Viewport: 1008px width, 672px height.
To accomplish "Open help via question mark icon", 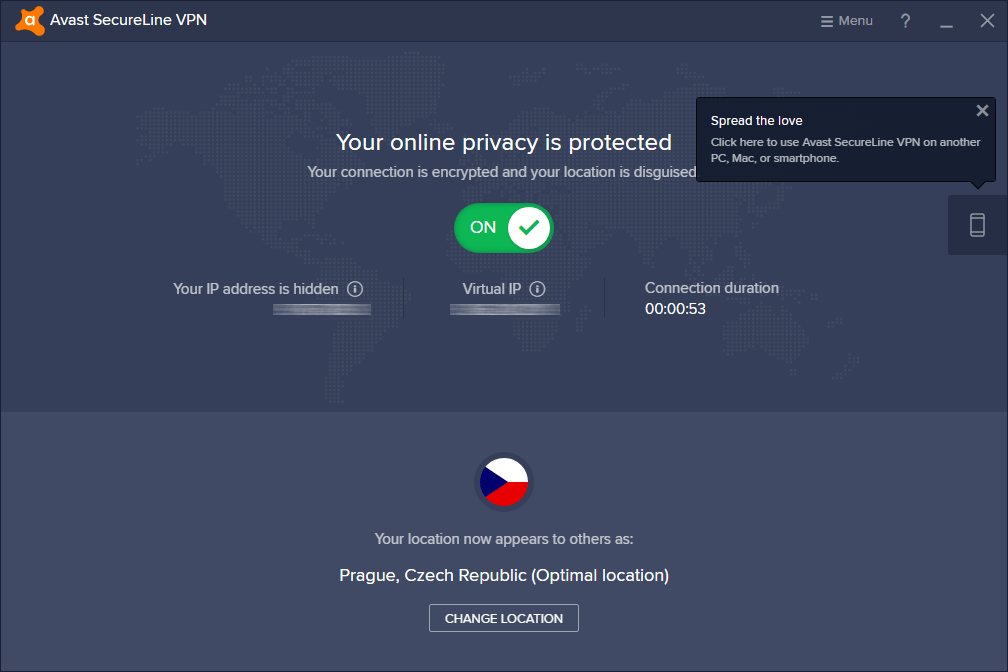I will pyautogui.click(x=905, y=21).
